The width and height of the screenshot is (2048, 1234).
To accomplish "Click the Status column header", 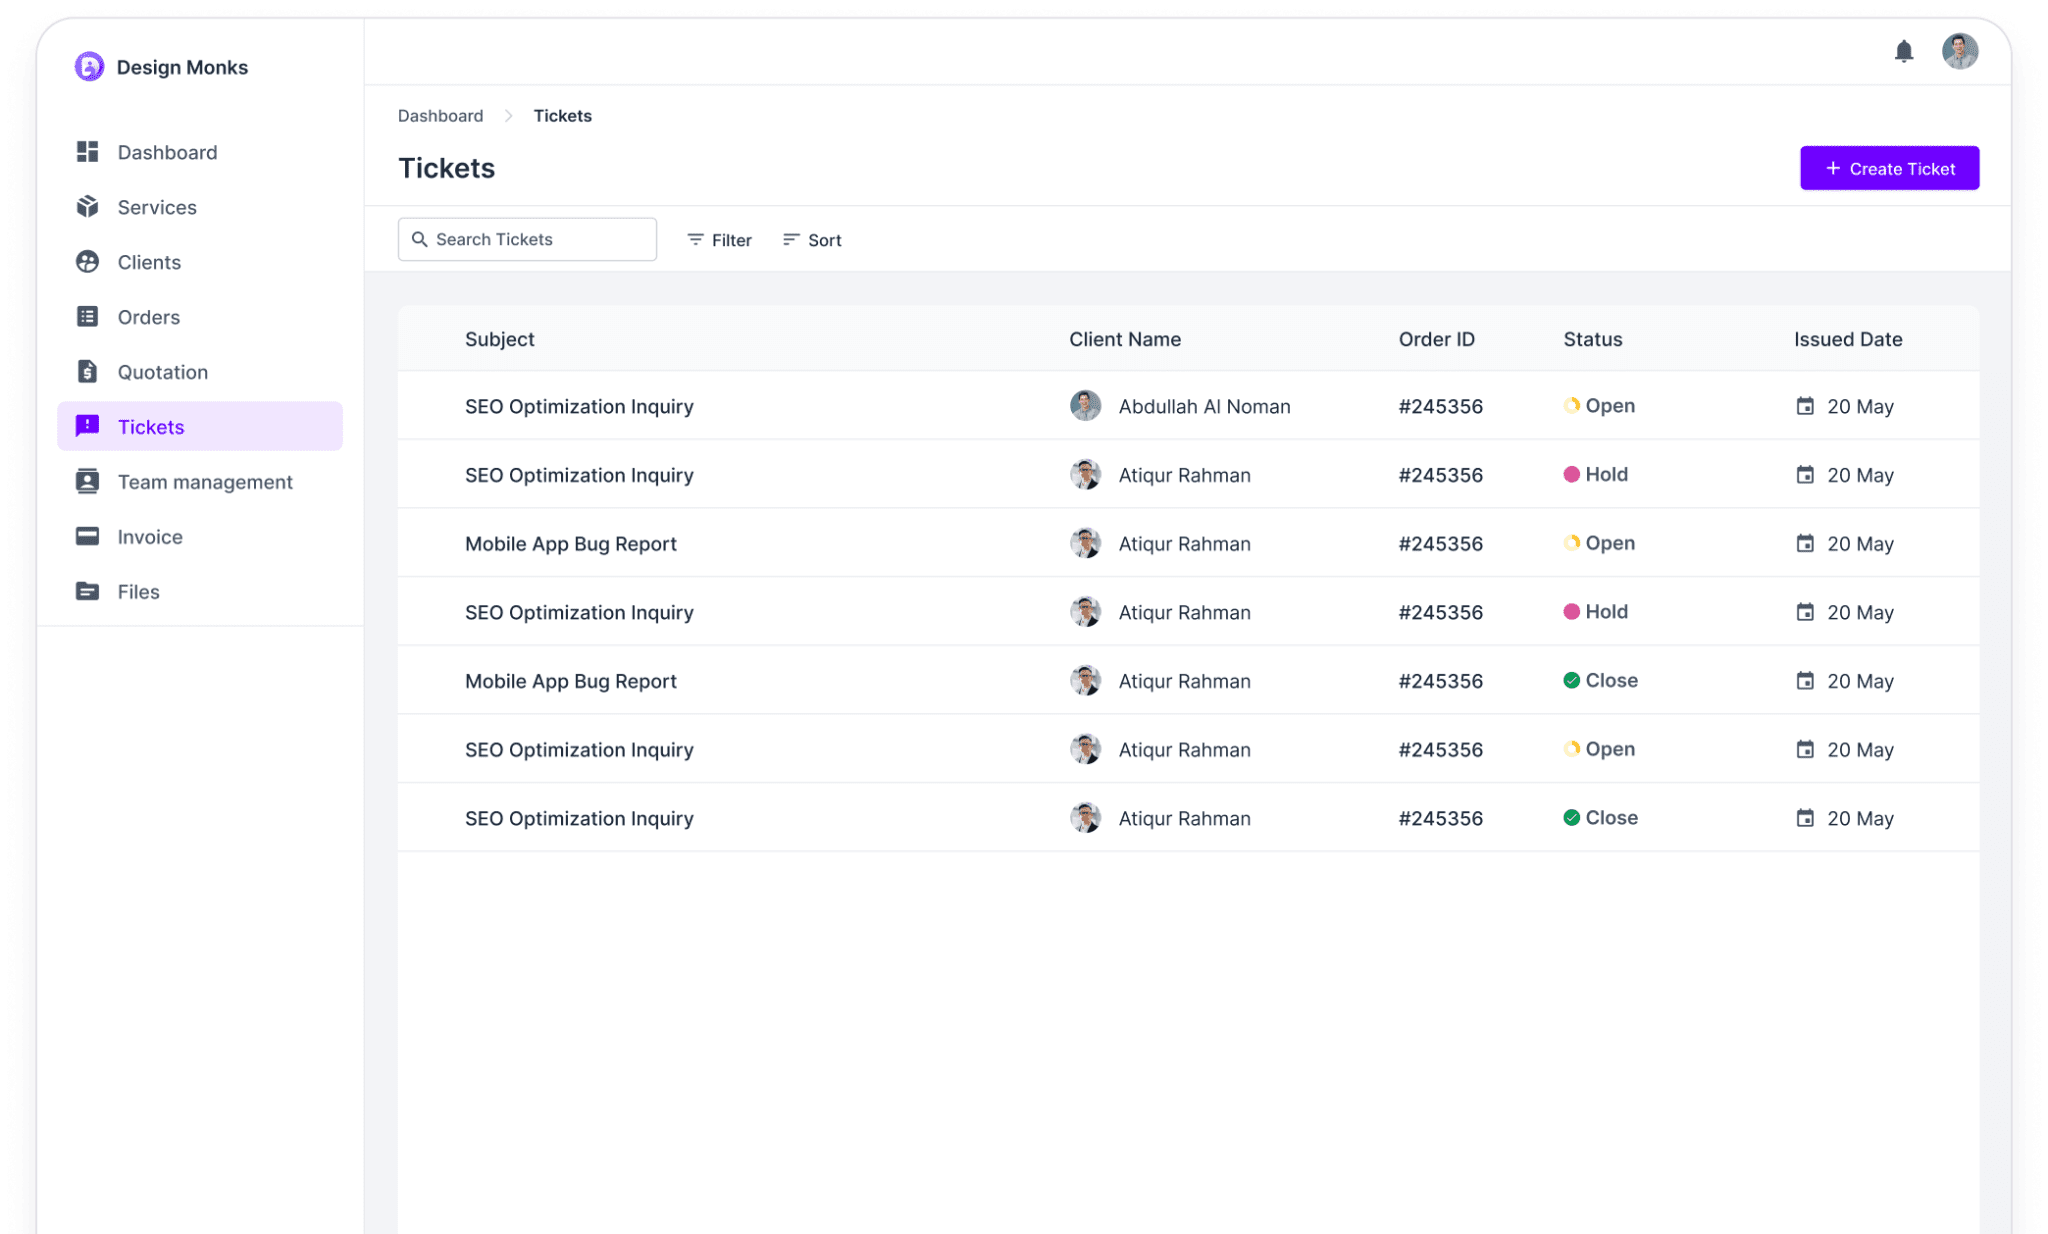I will 1592,339.
